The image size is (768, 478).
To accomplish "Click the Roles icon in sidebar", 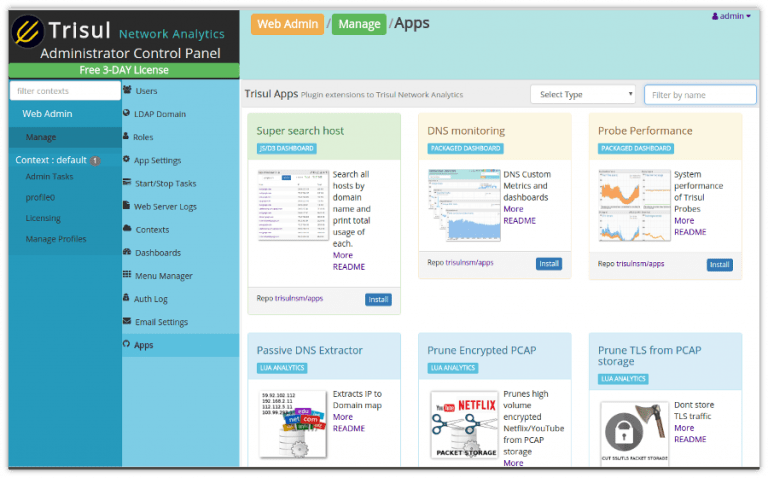I will click(127, 137).
